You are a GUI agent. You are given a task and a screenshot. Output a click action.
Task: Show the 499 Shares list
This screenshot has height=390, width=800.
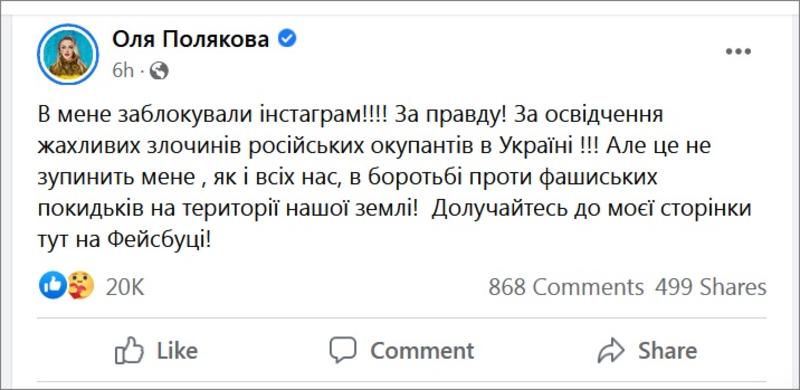tap(711, 287)
